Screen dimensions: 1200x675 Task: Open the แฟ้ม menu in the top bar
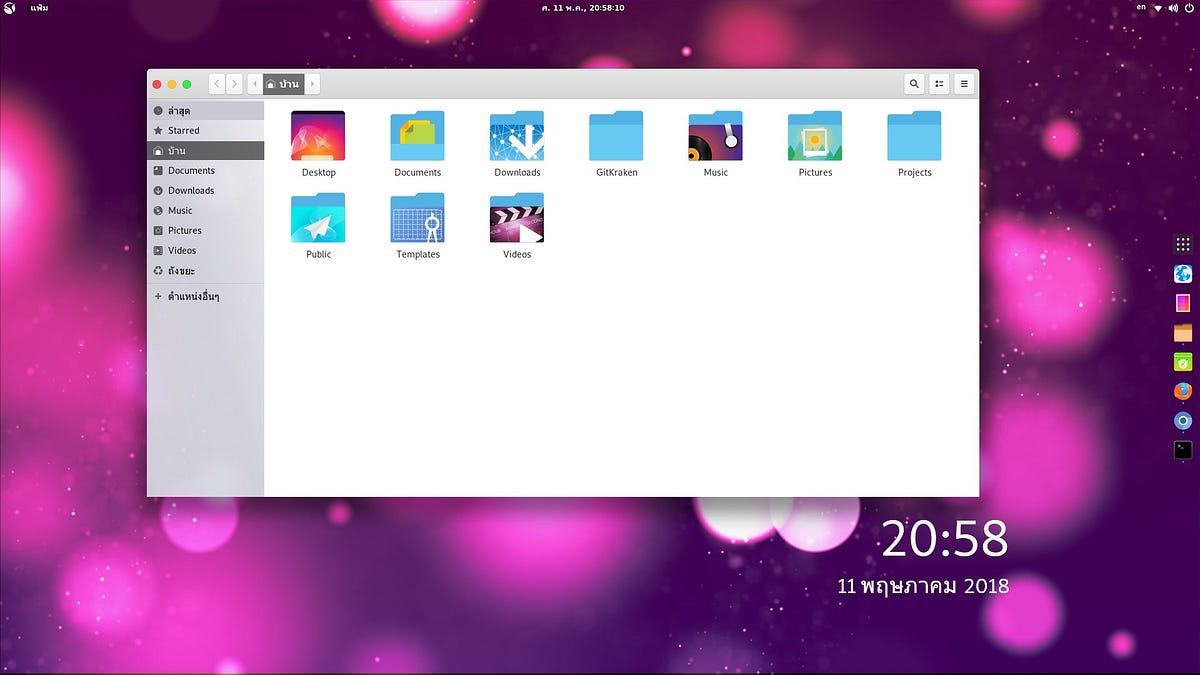click(38, 7)
